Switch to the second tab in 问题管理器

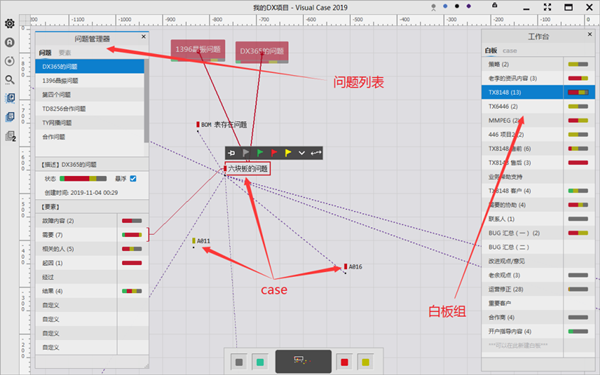pyautogui.click(x=65, y=53)
